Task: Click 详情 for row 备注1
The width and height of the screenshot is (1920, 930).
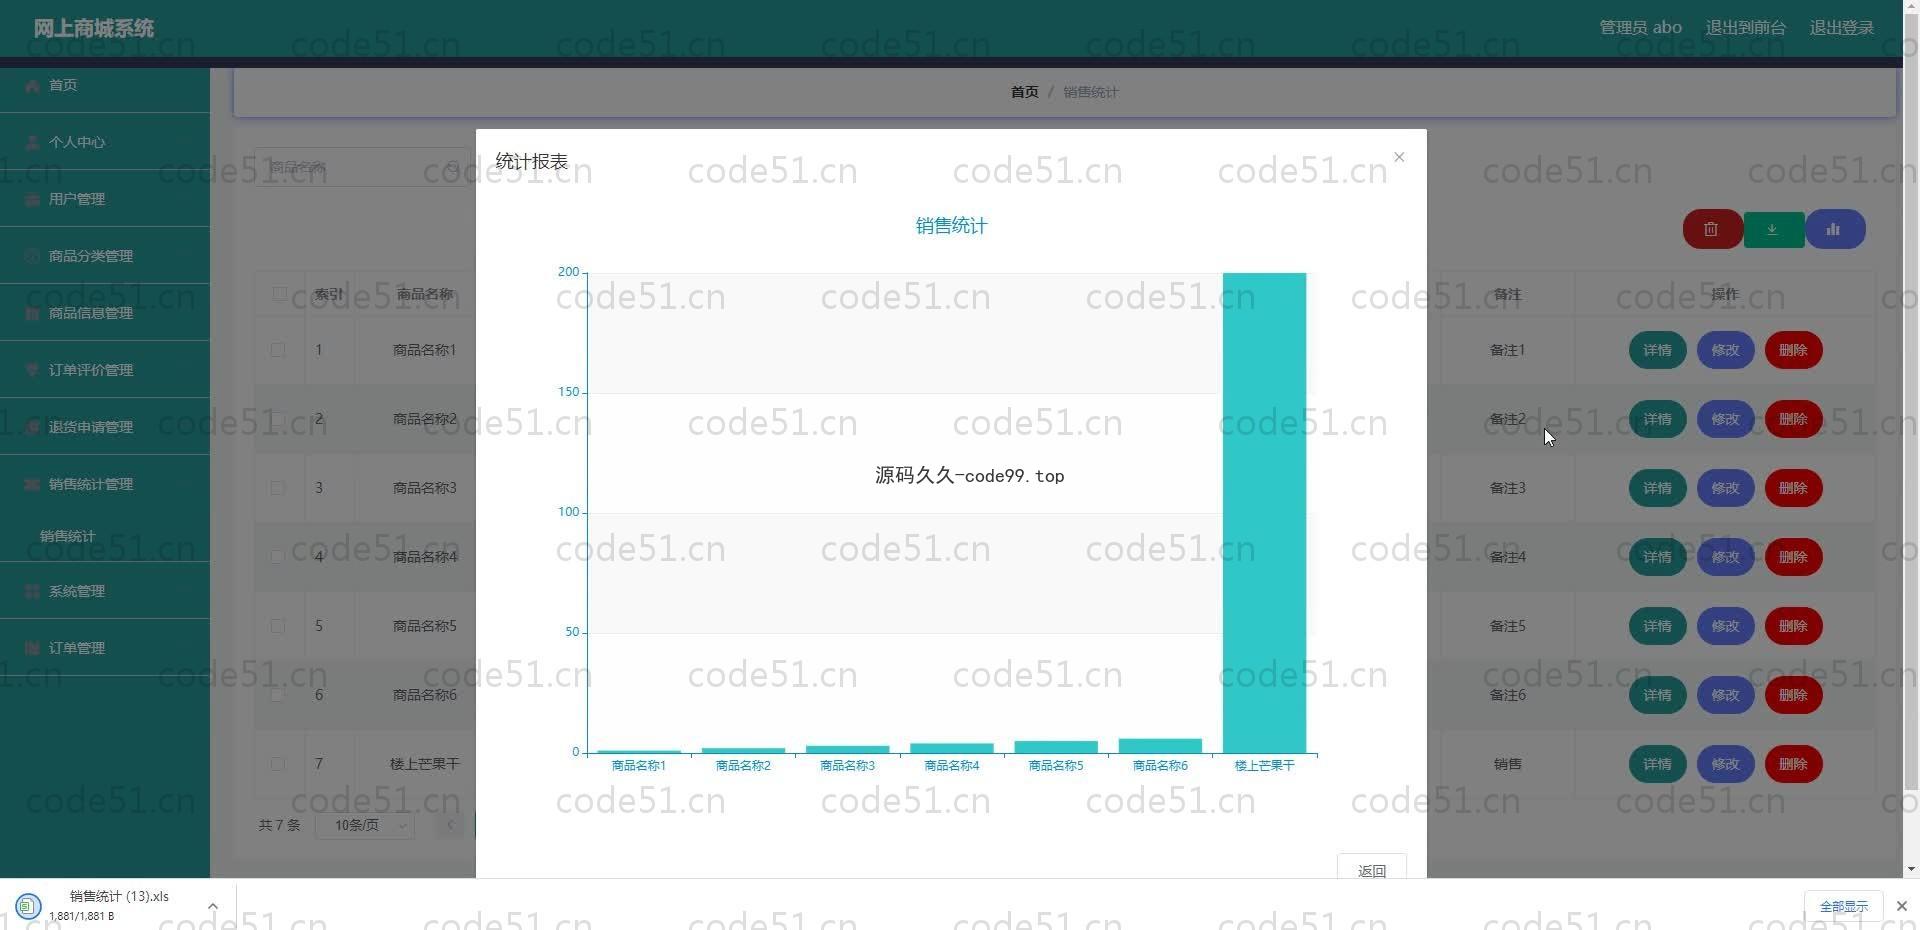Action: pos(1657,350)
